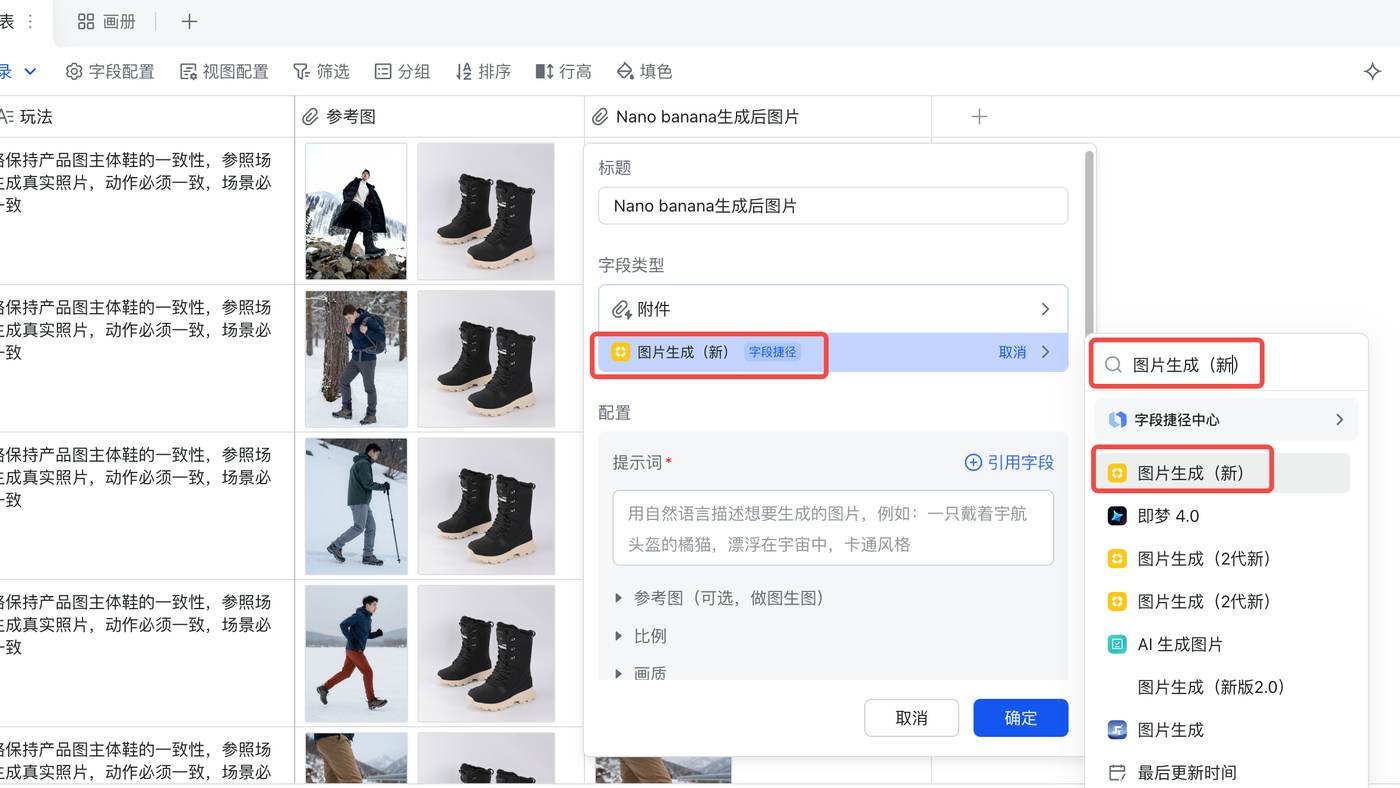Screen dimensions: 1400x788
Task: Focus the 提示词 prompt text area
Action: pos(833,528)
